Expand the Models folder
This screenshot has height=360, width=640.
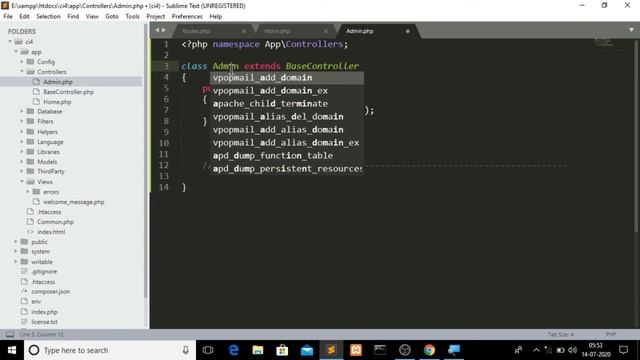(22, 162)
